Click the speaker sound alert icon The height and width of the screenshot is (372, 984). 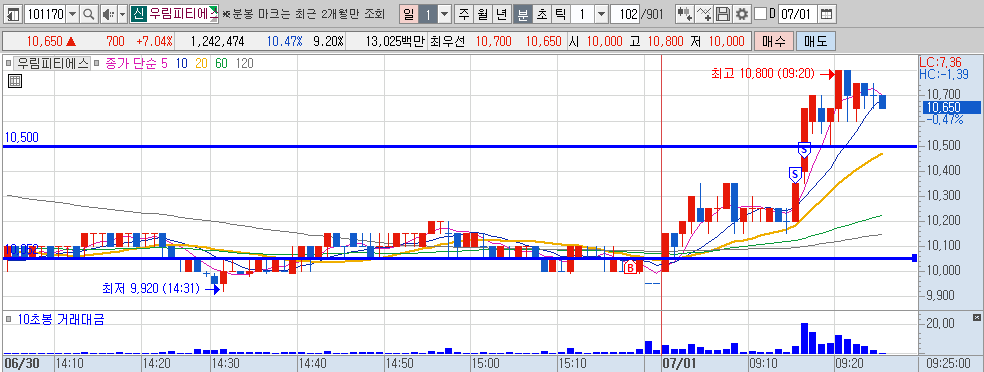[108, 13]
